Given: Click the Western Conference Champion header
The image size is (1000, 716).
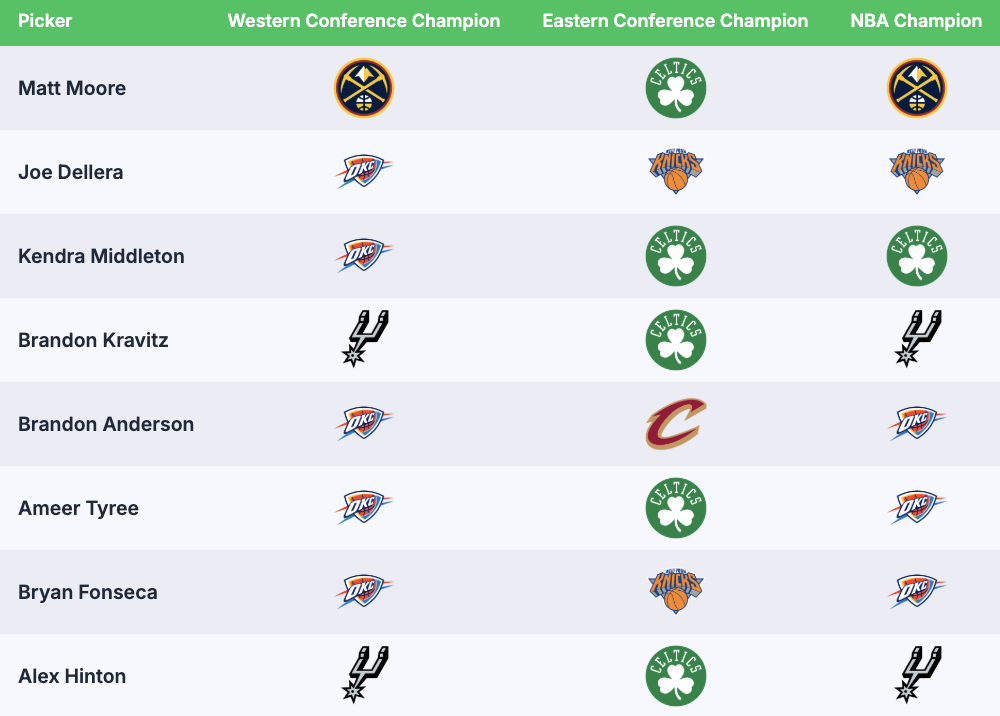Looking at the screenshot, I should click(364, 21).
